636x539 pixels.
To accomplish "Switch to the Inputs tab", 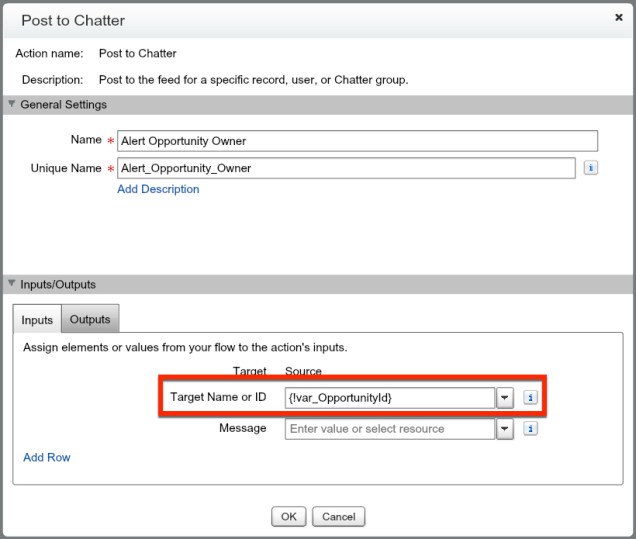I will (x=37, y=320).
